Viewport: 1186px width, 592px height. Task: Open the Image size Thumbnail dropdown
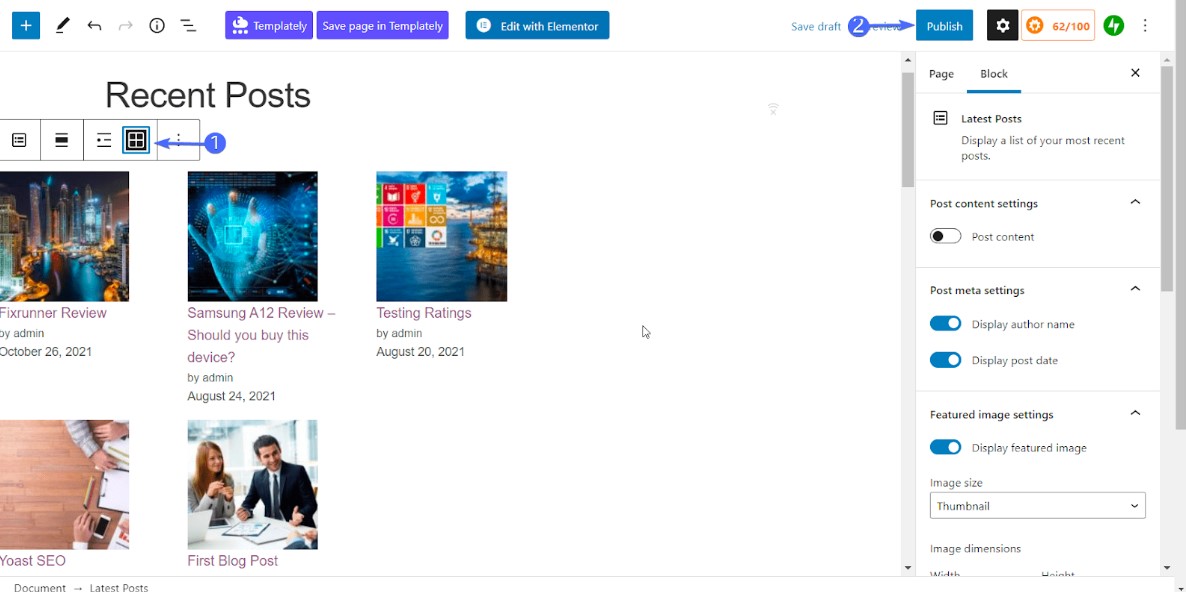1037,506
